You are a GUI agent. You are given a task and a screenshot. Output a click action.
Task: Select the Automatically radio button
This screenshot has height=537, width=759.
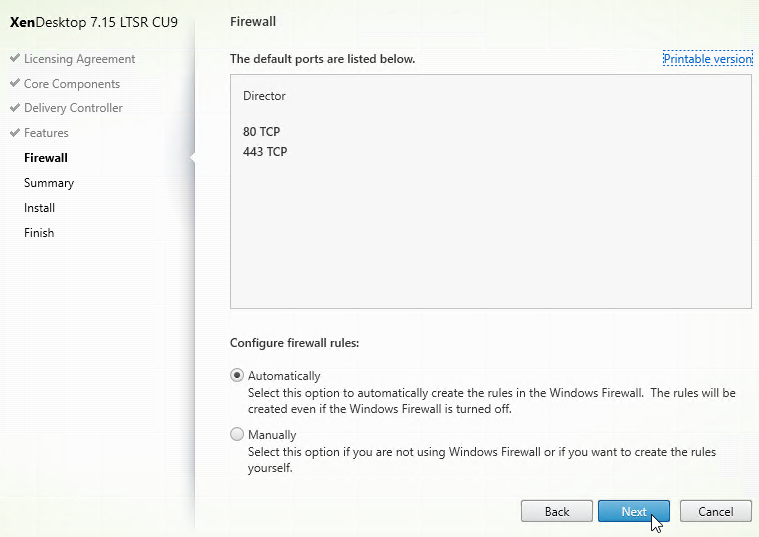(x=237, y=375)
